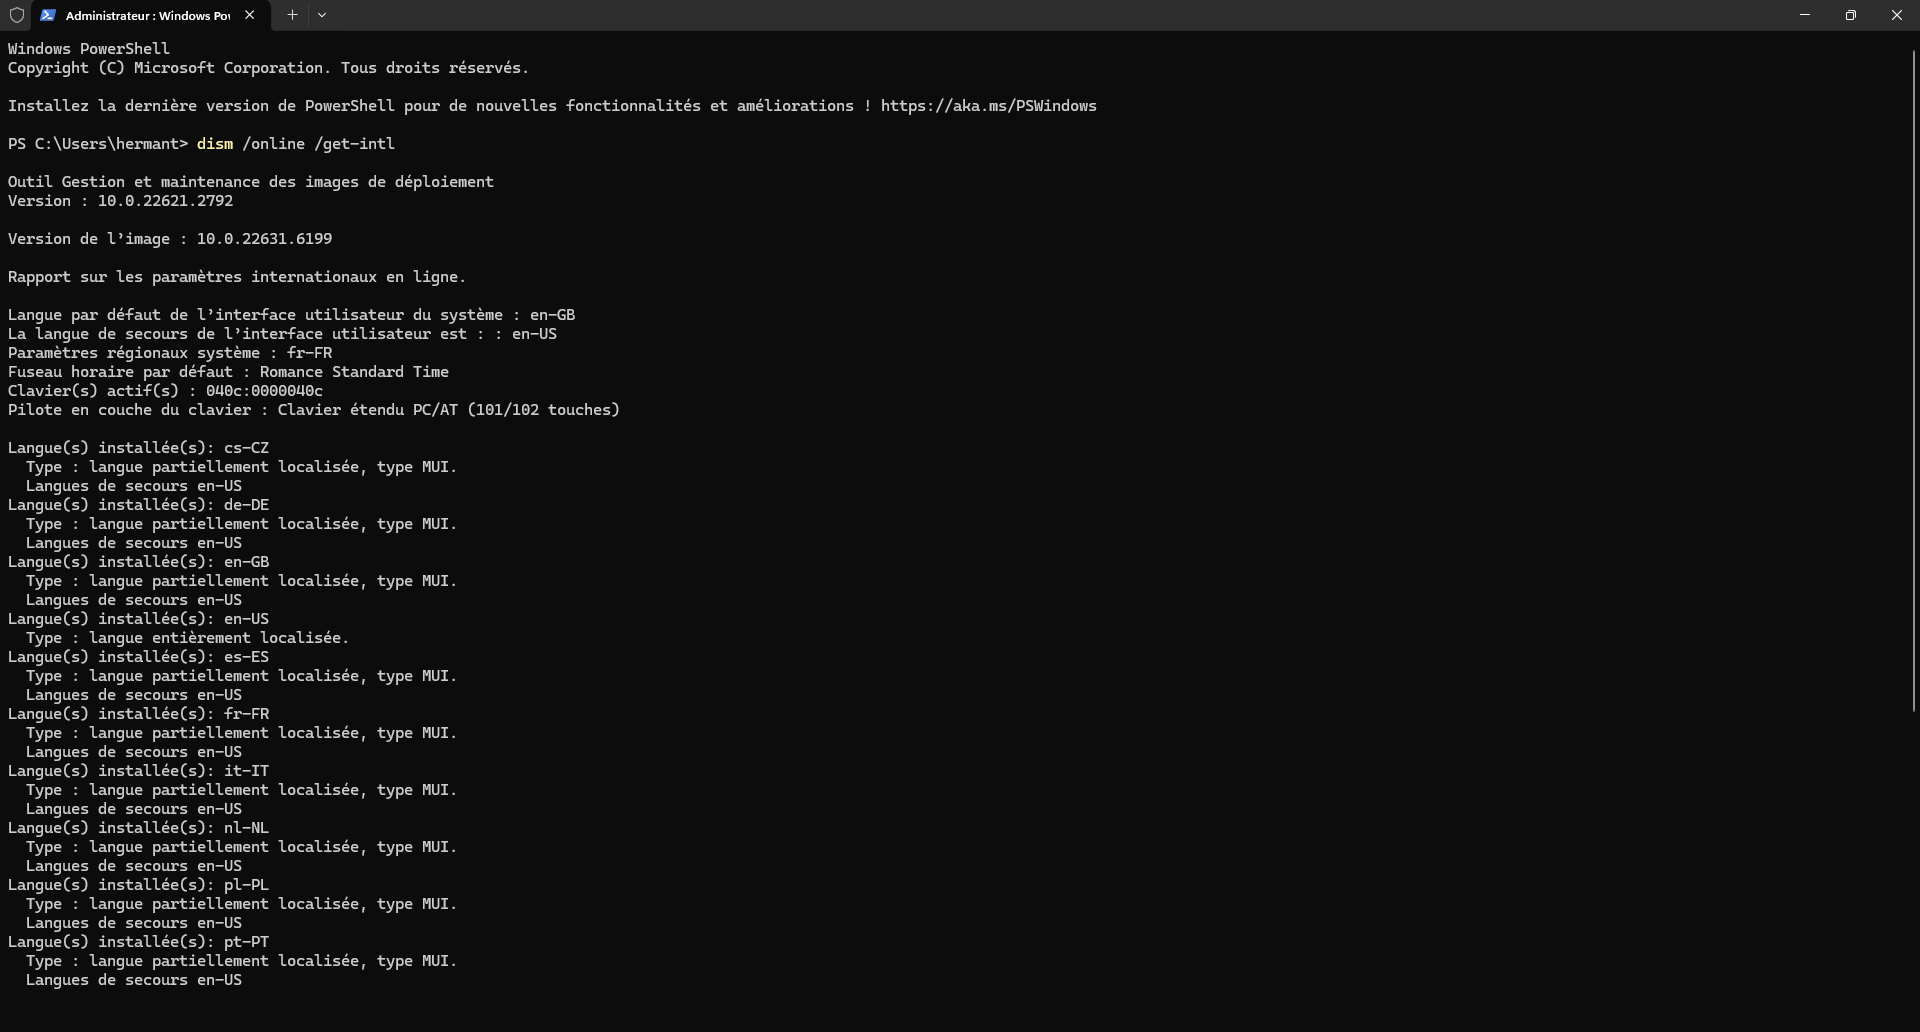Close the Administrateur PowerShell tab
The height and width of the screenshot is (1032, 1920).
(250, 15)
